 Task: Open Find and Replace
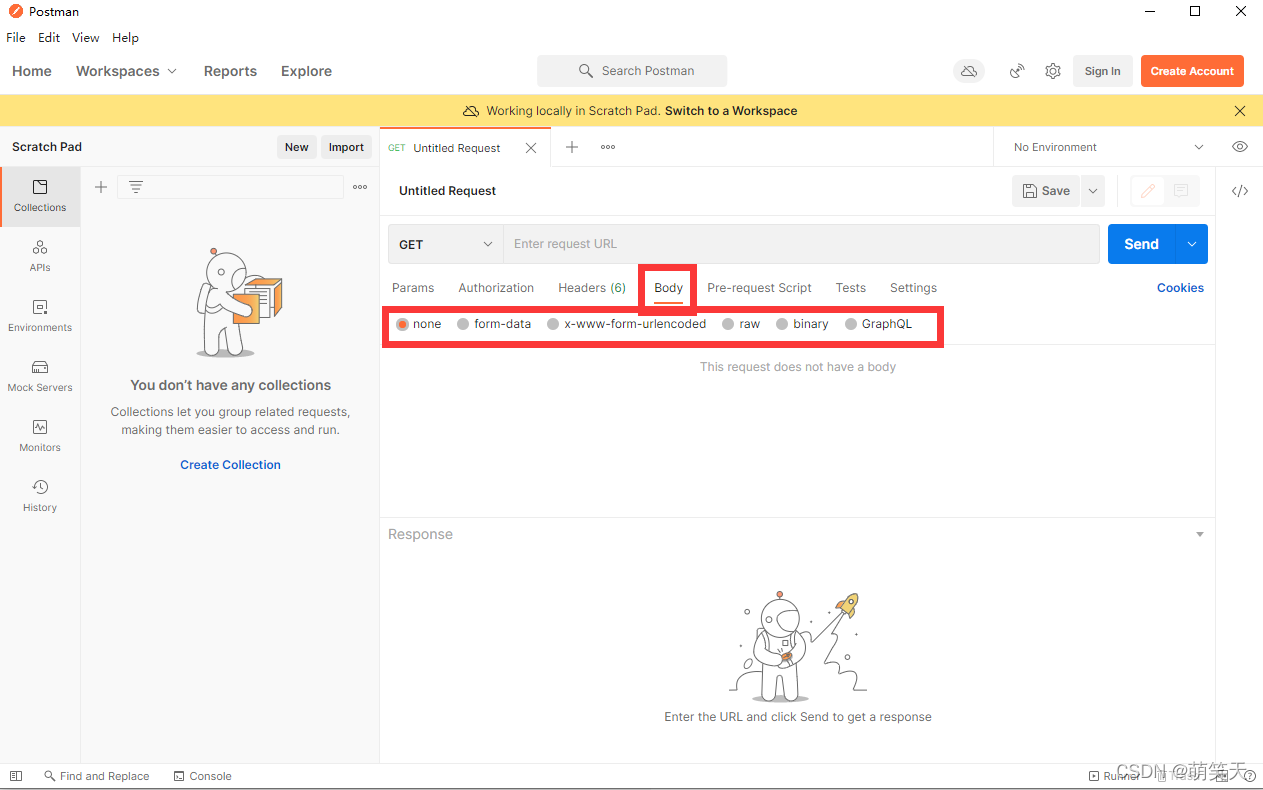pyautogui.click(x=96, y=776)
